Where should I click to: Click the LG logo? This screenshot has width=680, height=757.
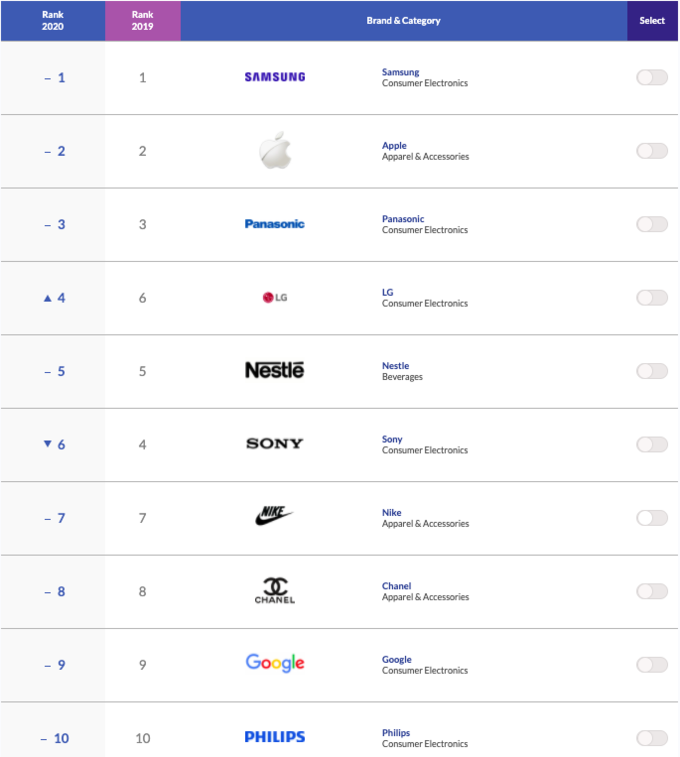pos(275,297)
